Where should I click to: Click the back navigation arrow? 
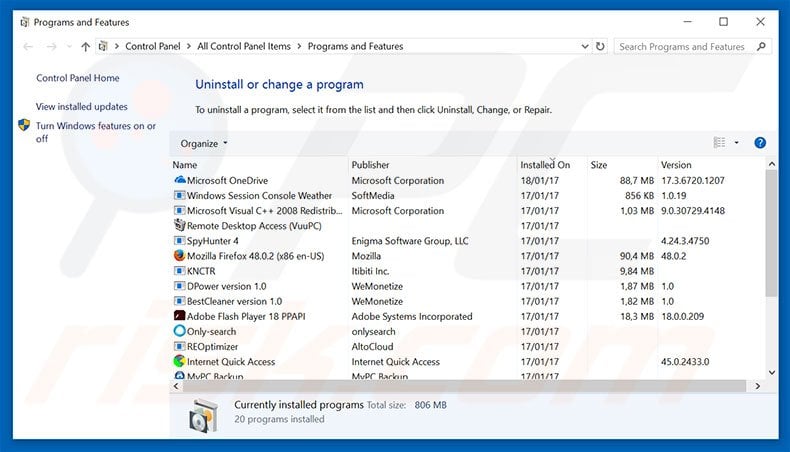(28, 47)
